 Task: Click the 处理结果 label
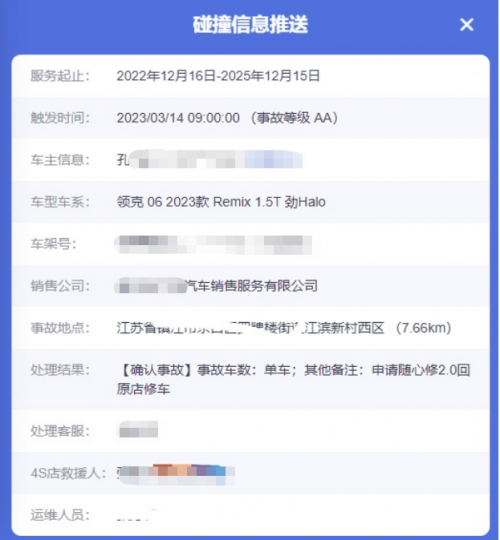tap(60, 370)
